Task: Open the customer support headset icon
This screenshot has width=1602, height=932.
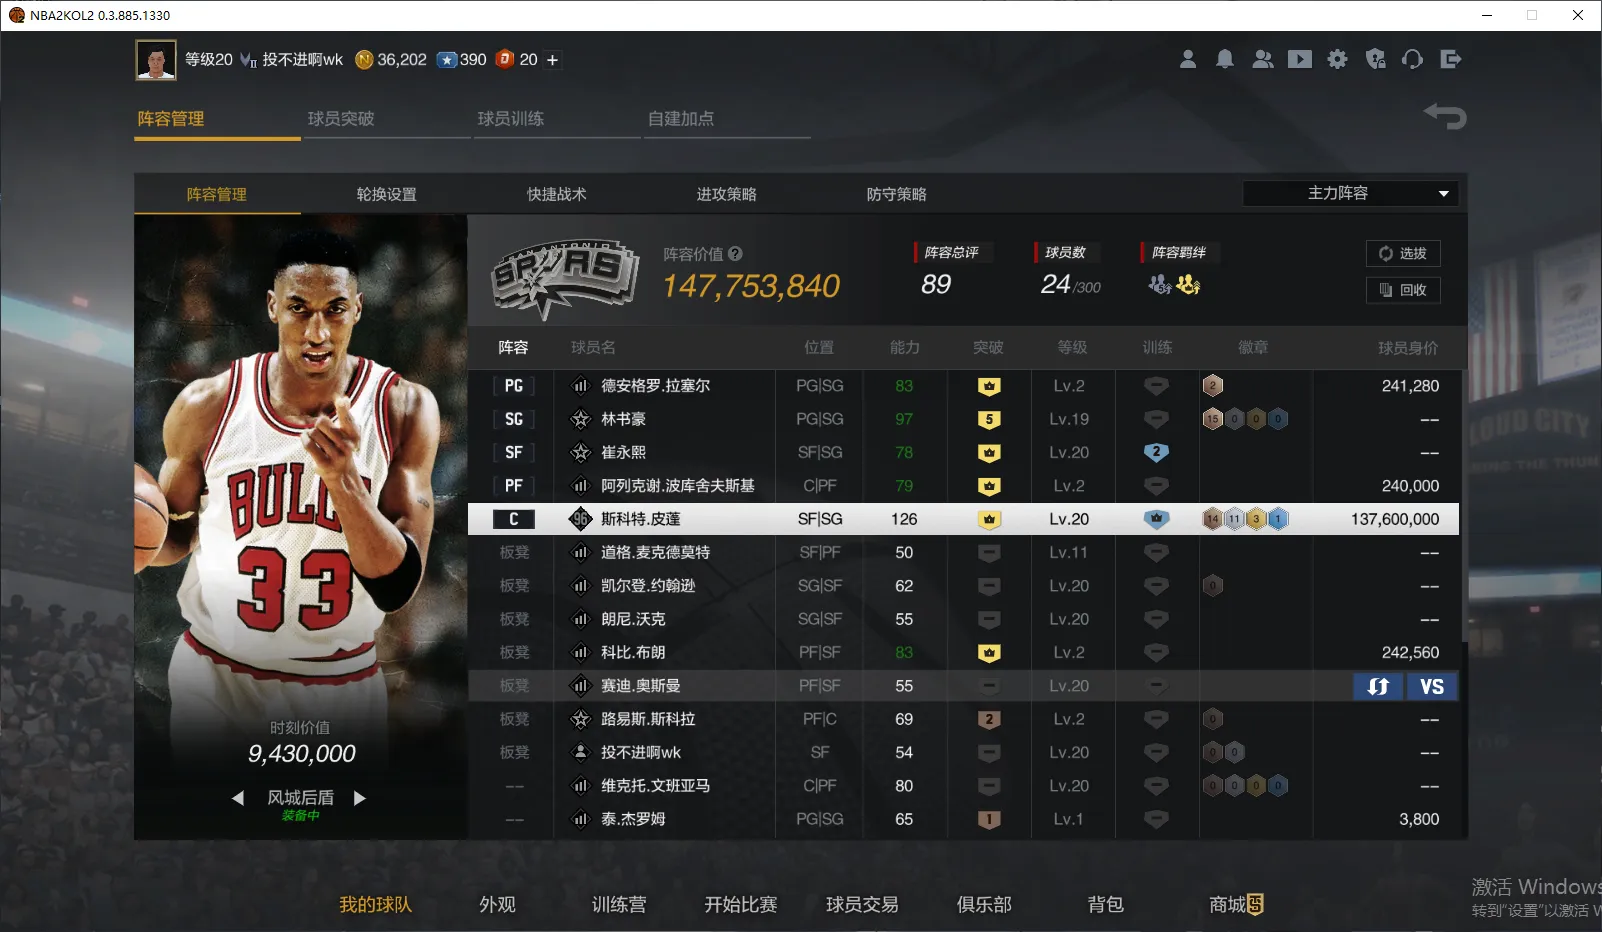Action: 1413,59
